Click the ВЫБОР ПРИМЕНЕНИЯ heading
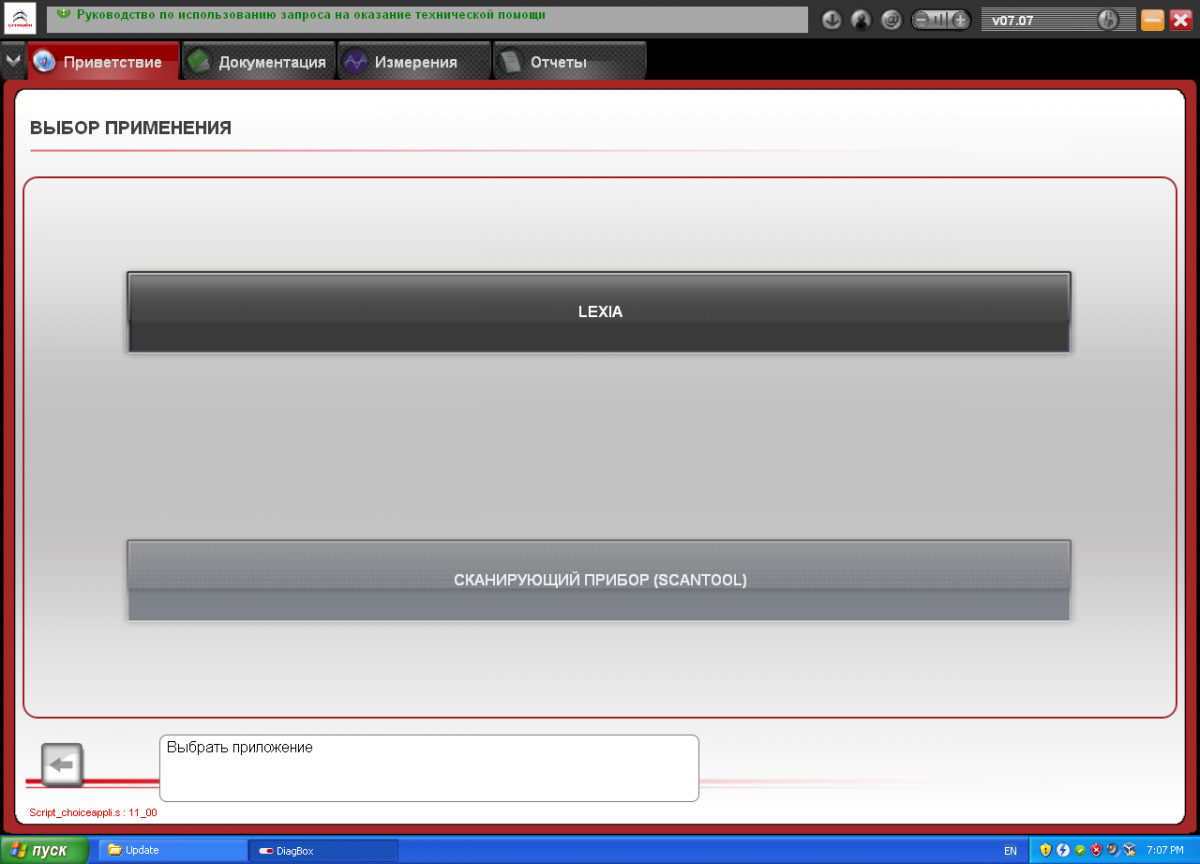 pyautogui.click(x=131, y=128)
